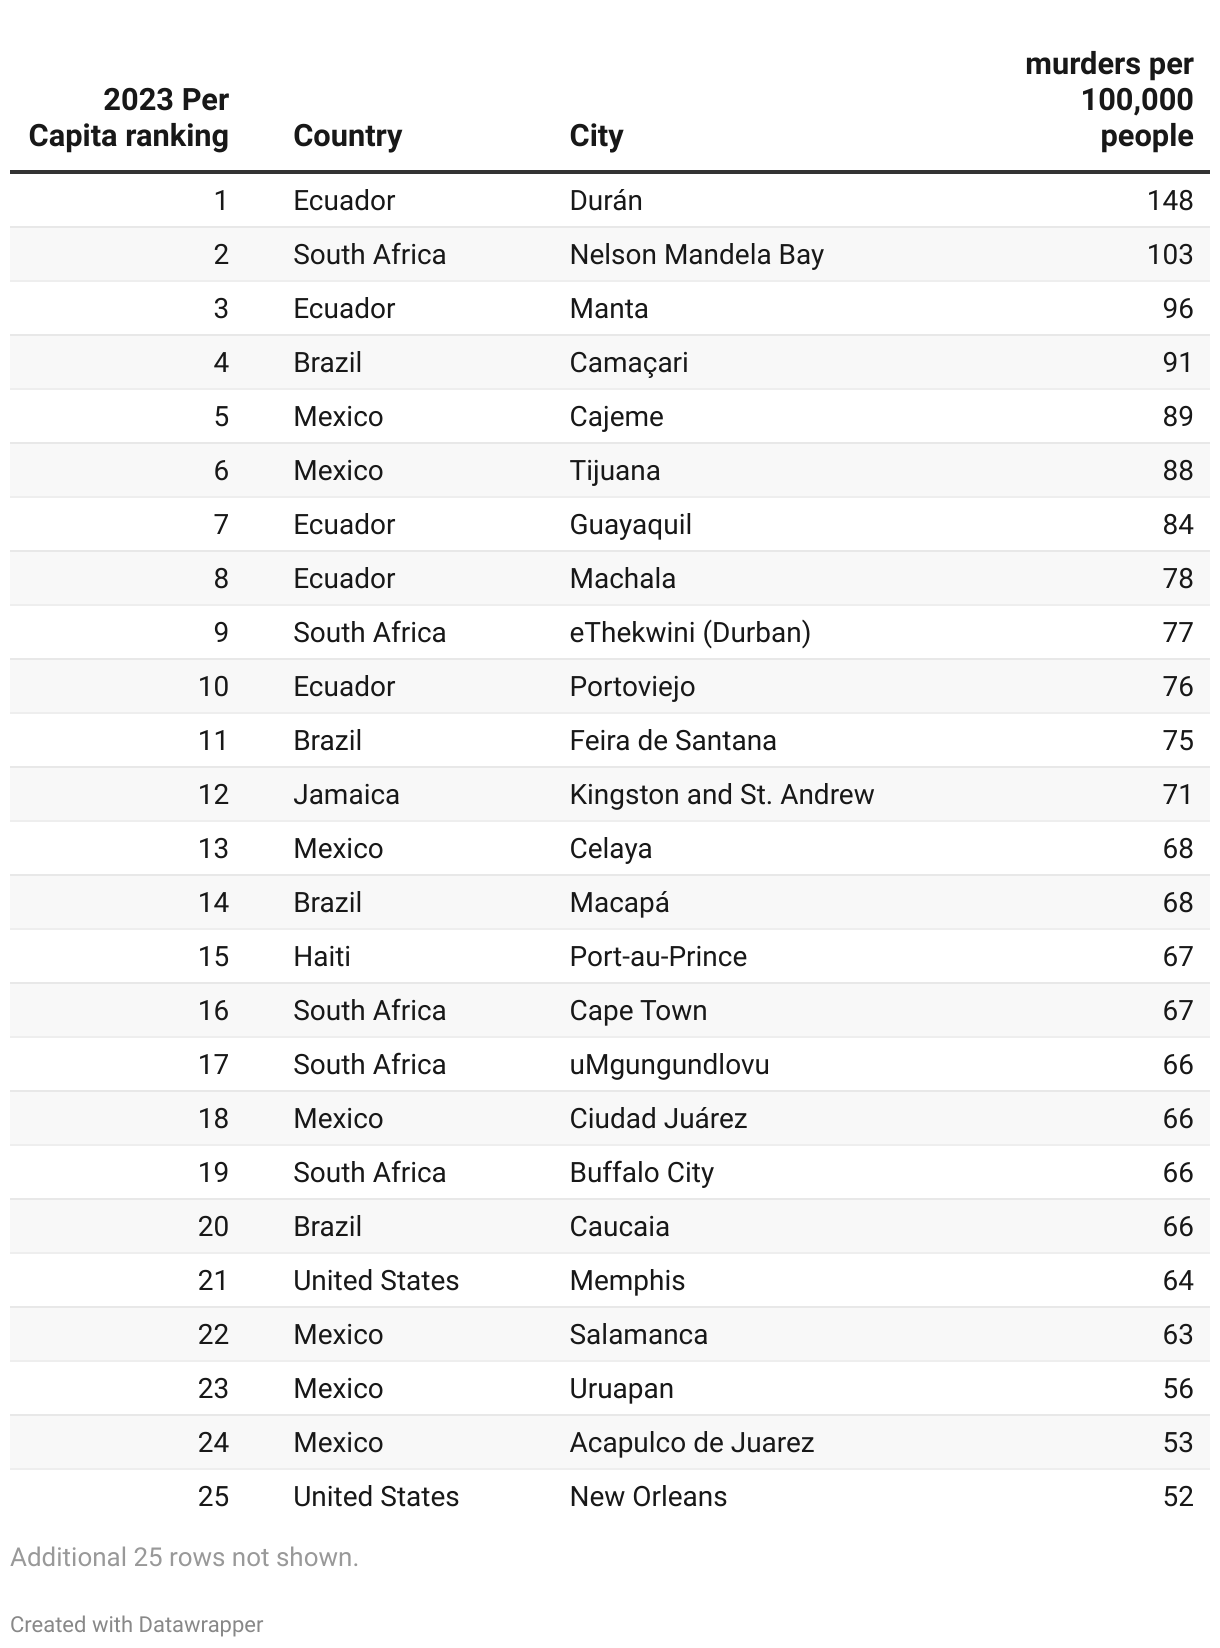Click the eThekwini (Durban) cell
The width and height of the screenshot is (1220, 1648).
tap(690, 632)
